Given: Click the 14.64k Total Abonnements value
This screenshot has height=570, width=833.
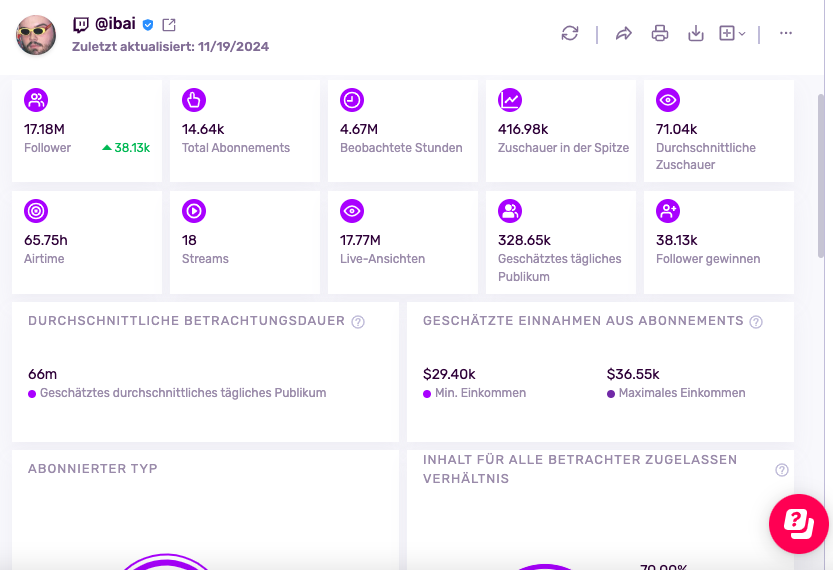Looking at the screenshot, I should click(x=203, y=129).
